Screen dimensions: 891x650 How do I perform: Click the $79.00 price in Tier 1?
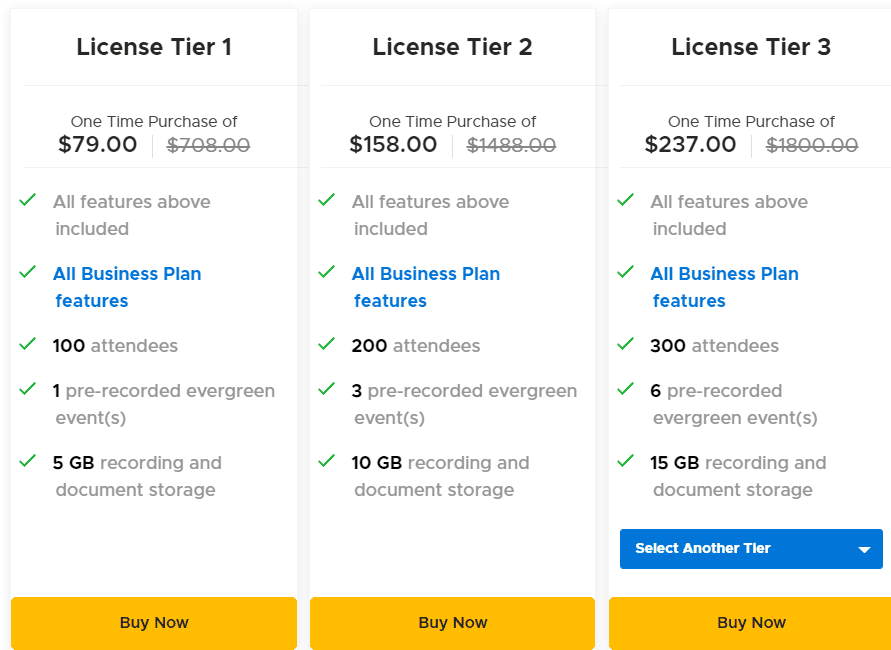[x=97, y=144]
